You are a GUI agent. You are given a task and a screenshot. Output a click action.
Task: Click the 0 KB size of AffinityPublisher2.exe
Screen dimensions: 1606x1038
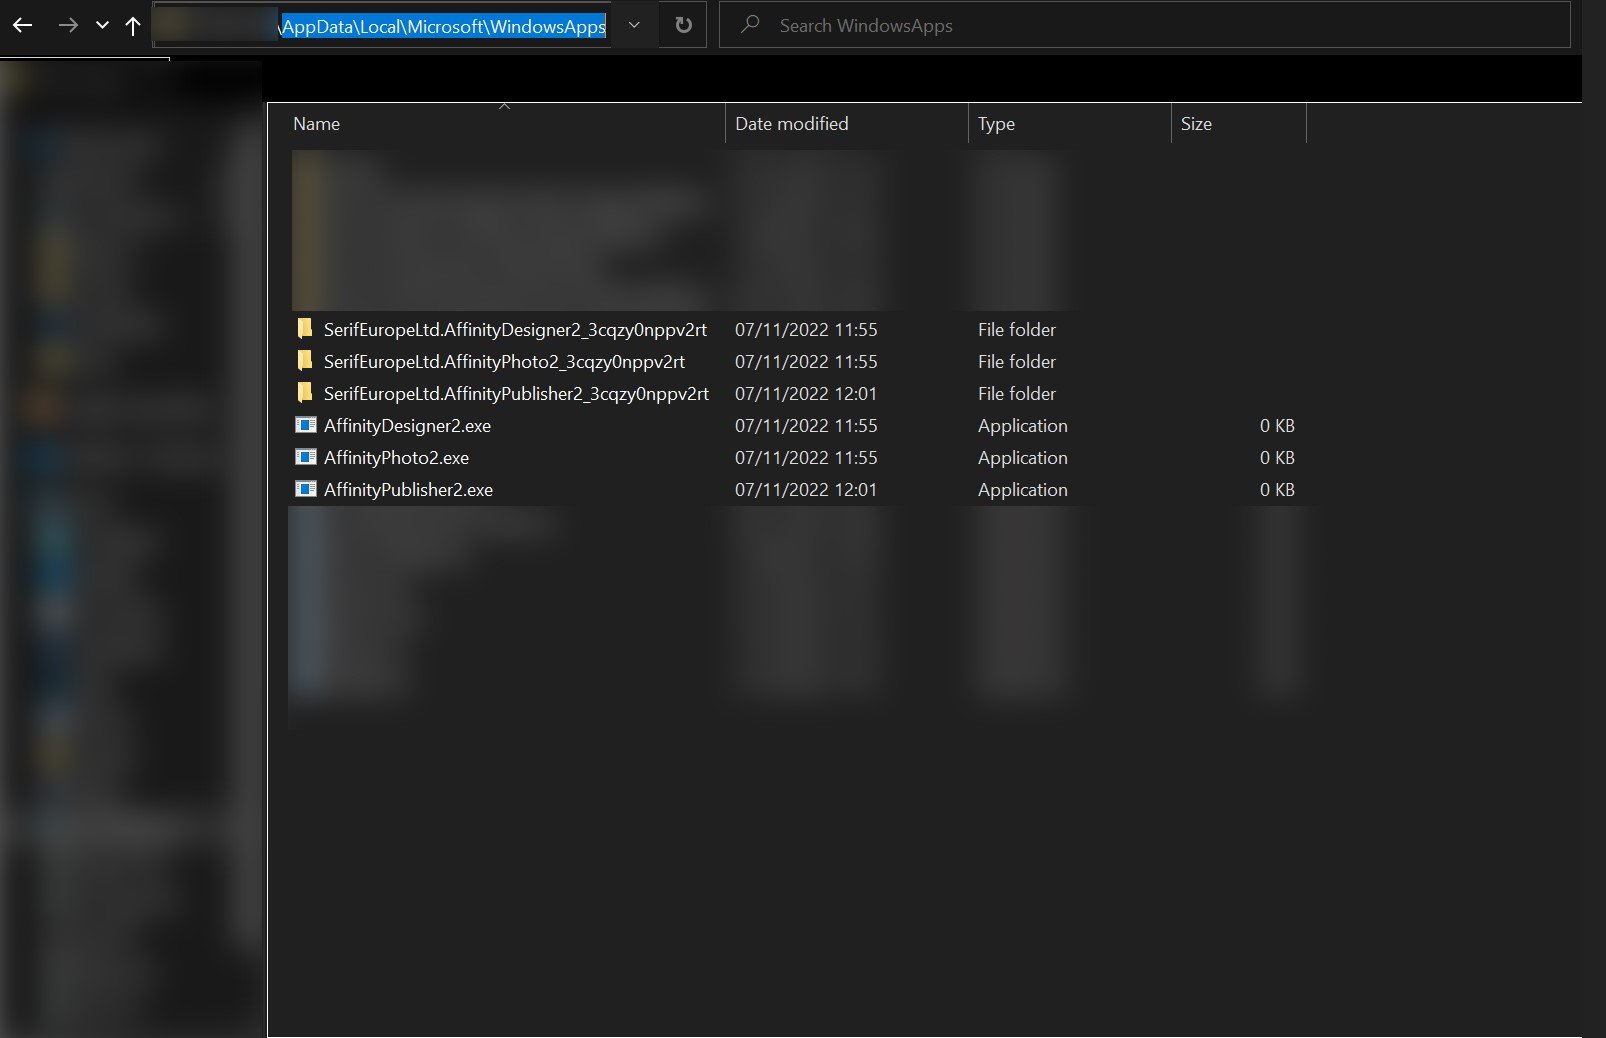(x=1277, y=489)
